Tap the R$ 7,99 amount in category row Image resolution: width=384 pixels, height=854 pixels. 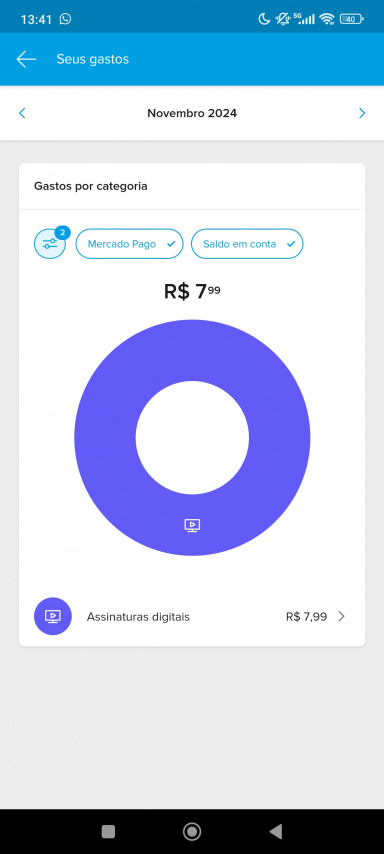tap(306, 617)
